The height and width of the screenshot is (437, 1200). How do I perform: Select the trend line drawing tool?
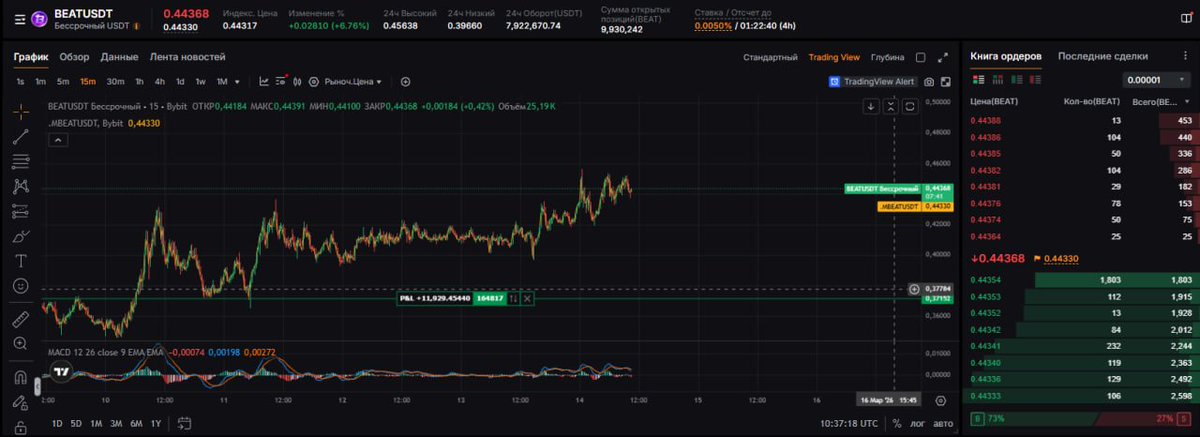tap(20, 137)
